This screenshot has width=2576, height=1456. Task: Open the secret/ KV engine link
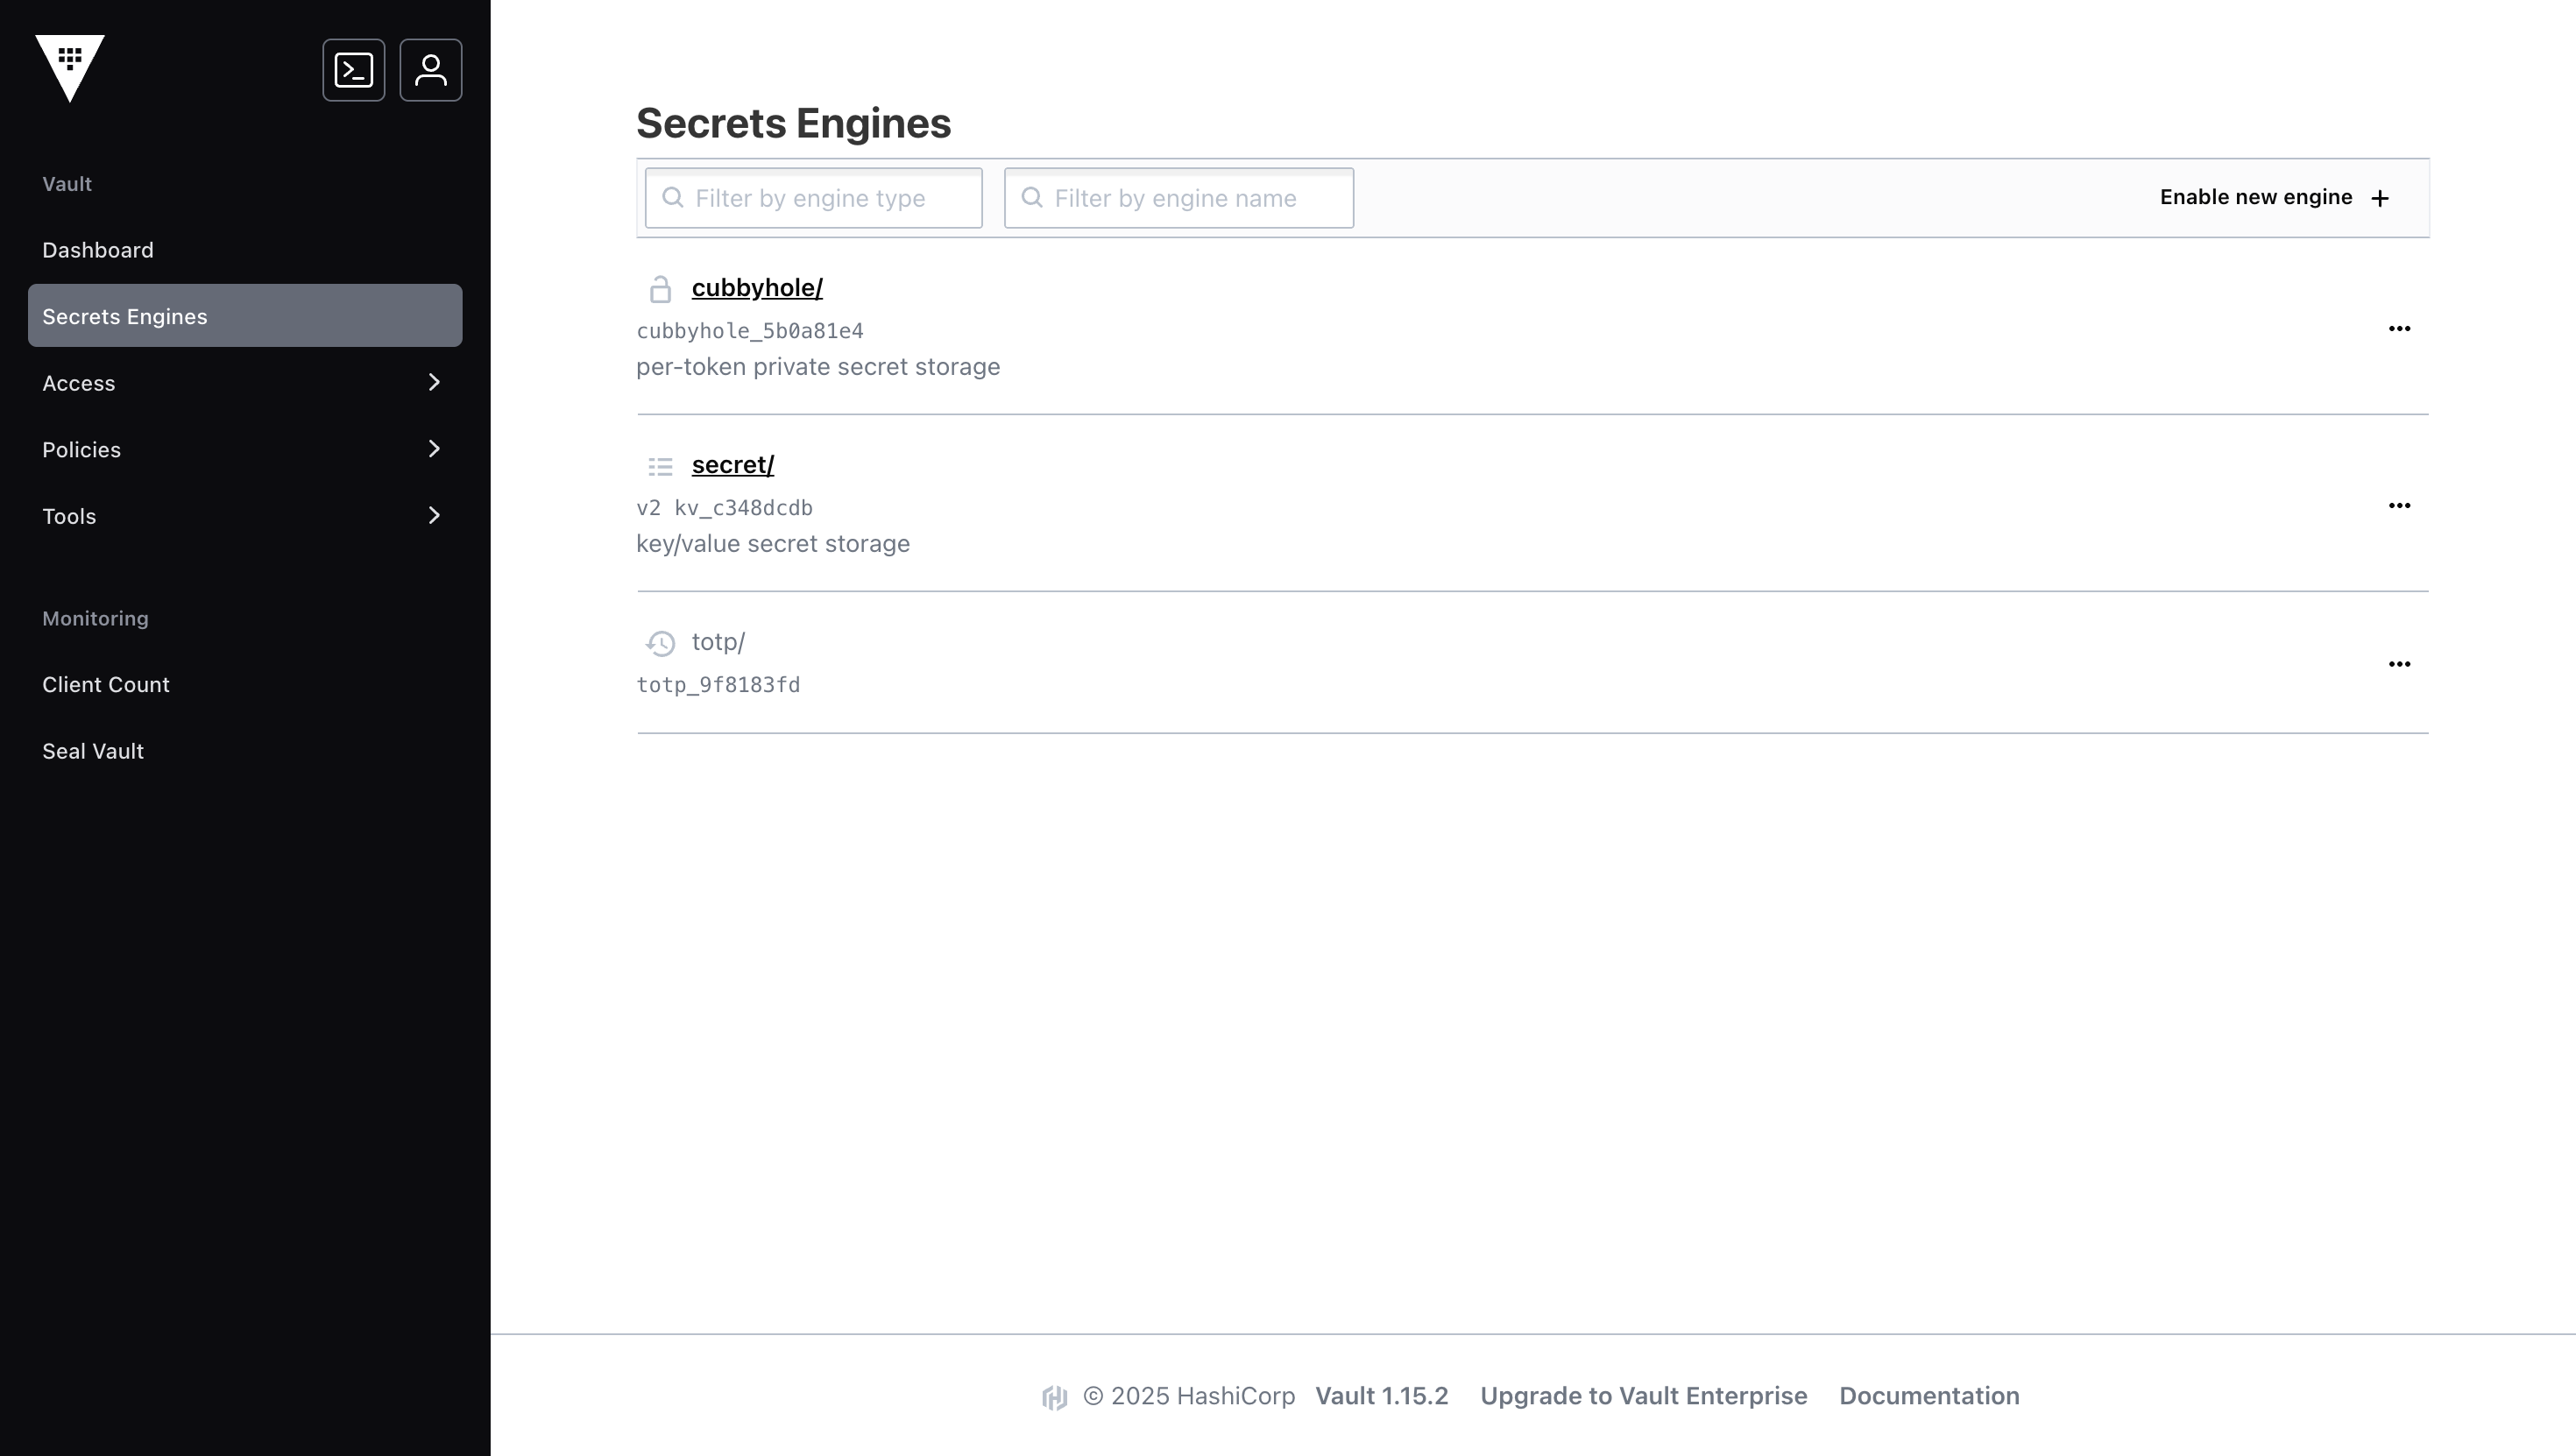tap(732, 465)
